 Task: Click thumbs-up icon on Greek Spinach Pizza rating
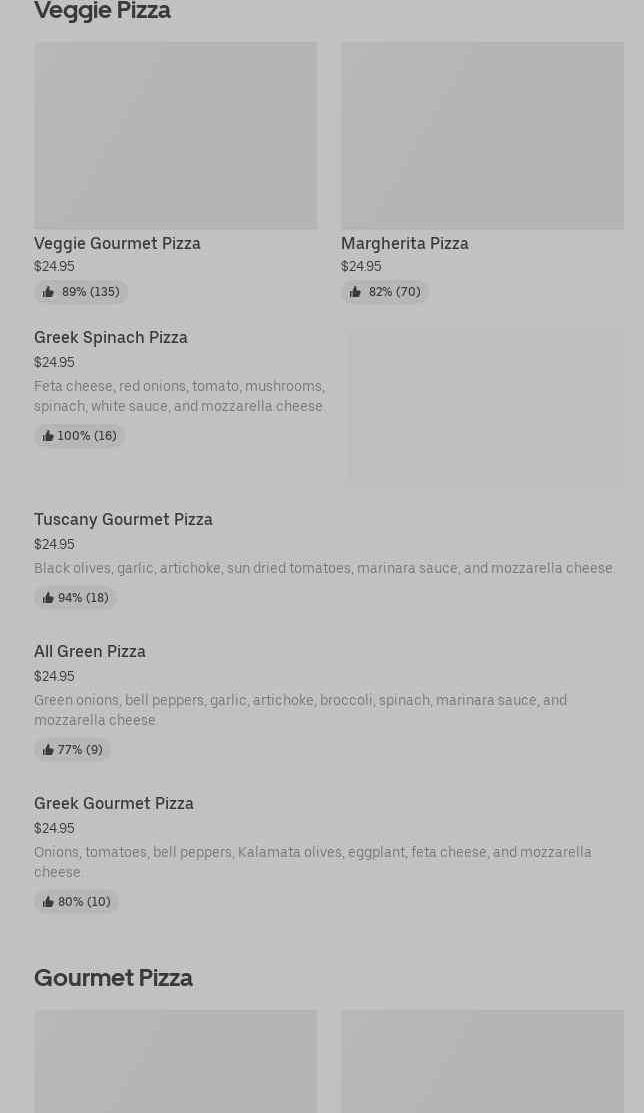click(48, 436)
